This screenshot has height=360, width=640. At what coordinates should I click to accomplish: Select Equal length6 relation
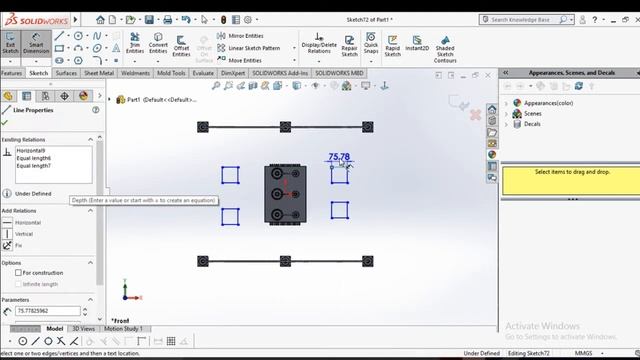click(33, 158)
